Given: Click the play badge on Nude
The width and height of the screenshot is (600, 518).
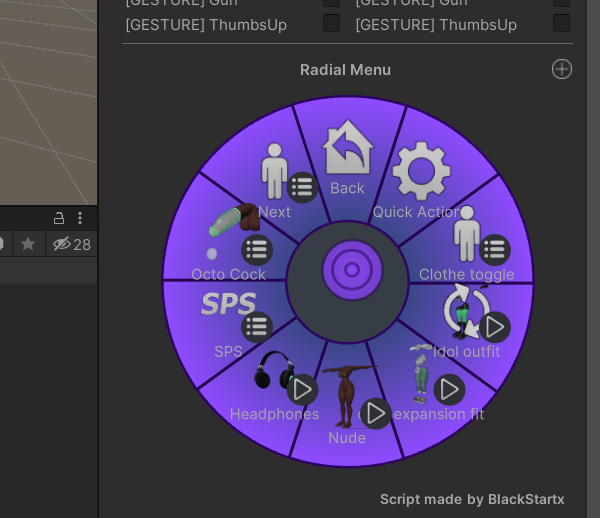Looking at the screenshot, I should (x=376, y=413).
